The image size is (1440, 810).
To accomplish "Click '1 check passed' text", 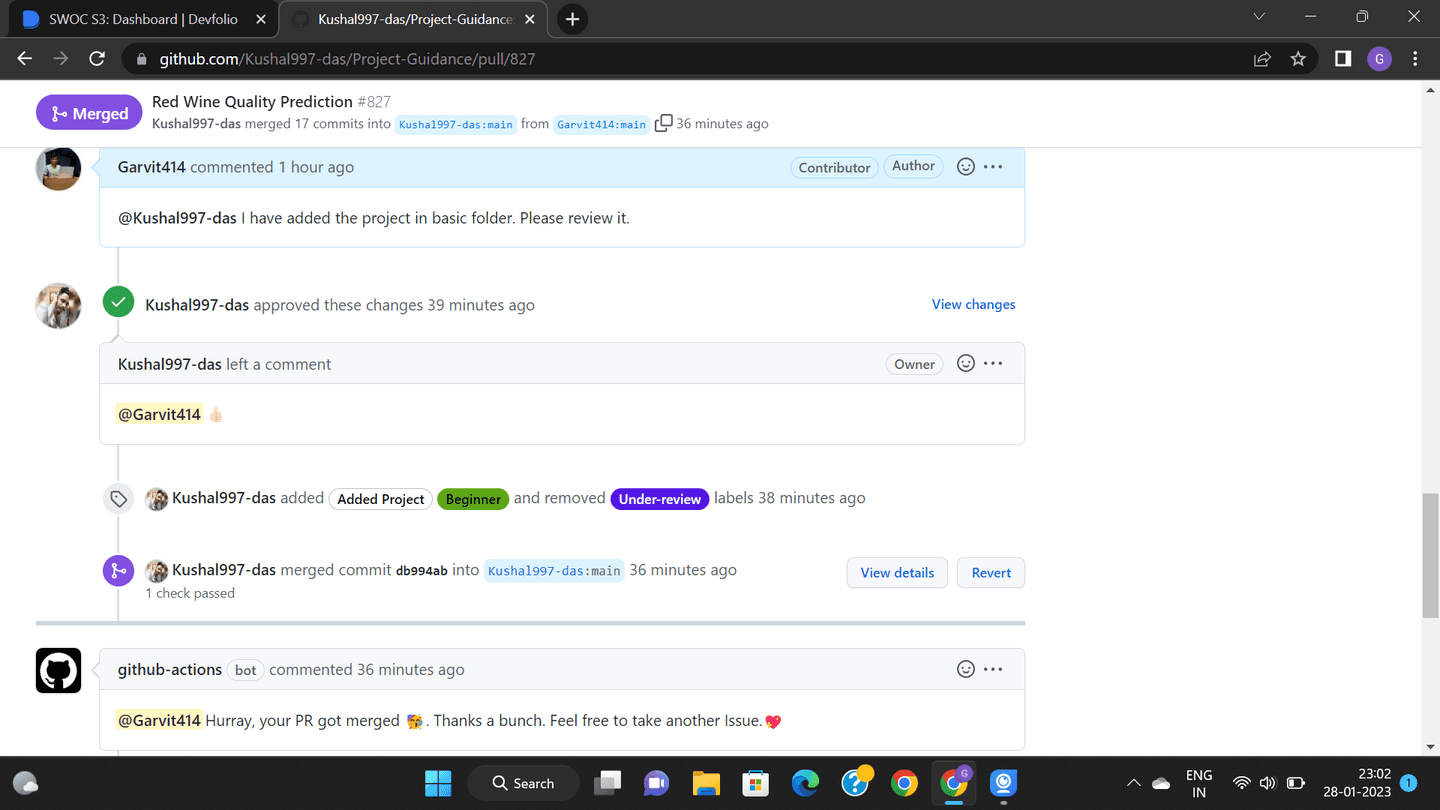I will click(190, 593).
